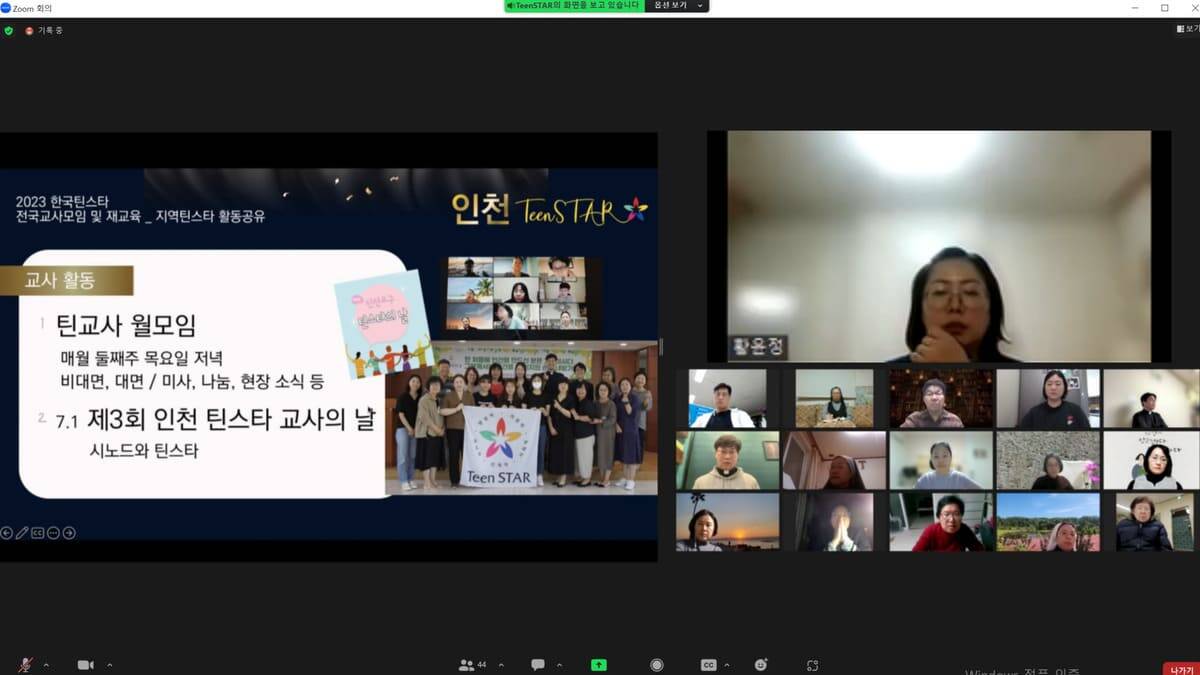Advance to the next slide with the forward arrow
The width and height of the screenshot is (1200, 675).
coord(69,533)
